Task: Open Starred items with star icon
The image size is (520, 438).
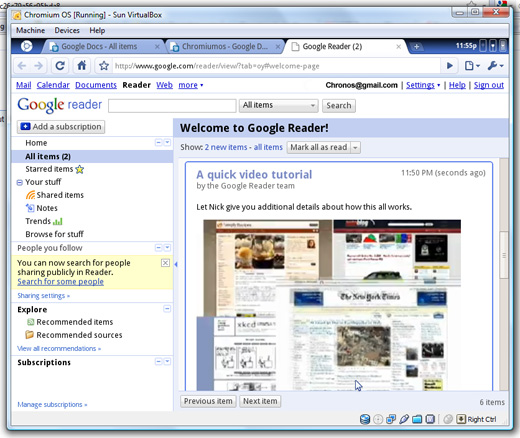Action: (x=54, y=169)
